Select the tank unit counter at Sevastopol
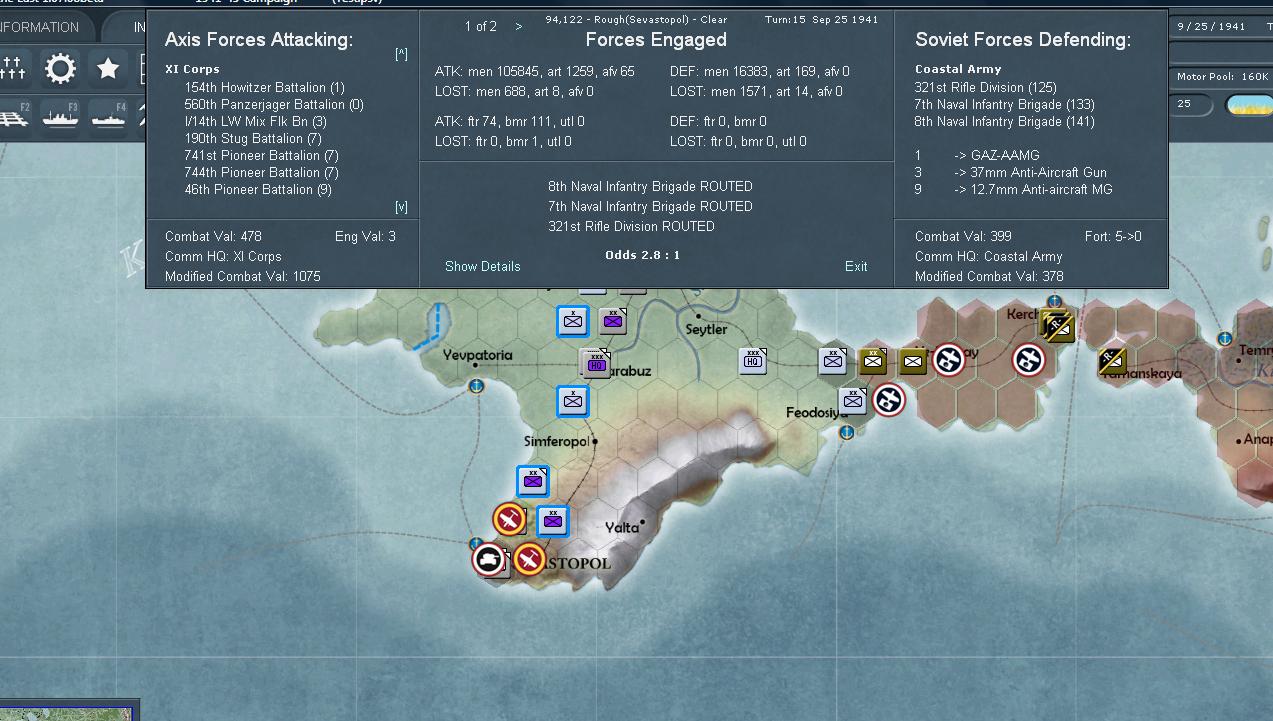Screen dimensions: 1273x721 click(x=490, y=559)
